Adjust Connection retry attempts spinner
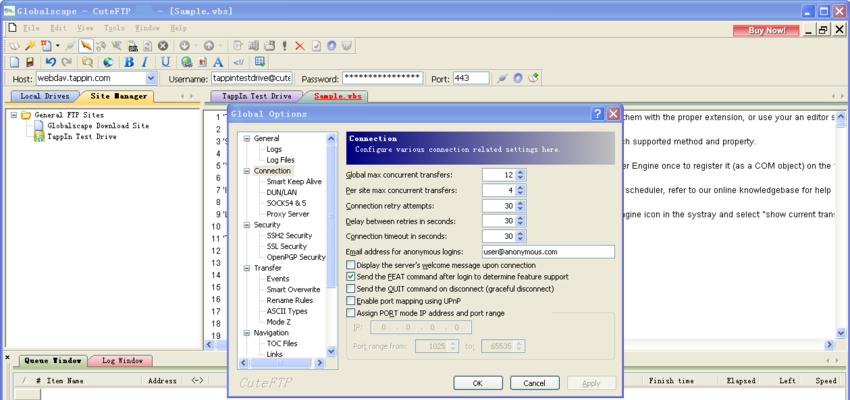850x400 pixels. [x=520, y=206]
